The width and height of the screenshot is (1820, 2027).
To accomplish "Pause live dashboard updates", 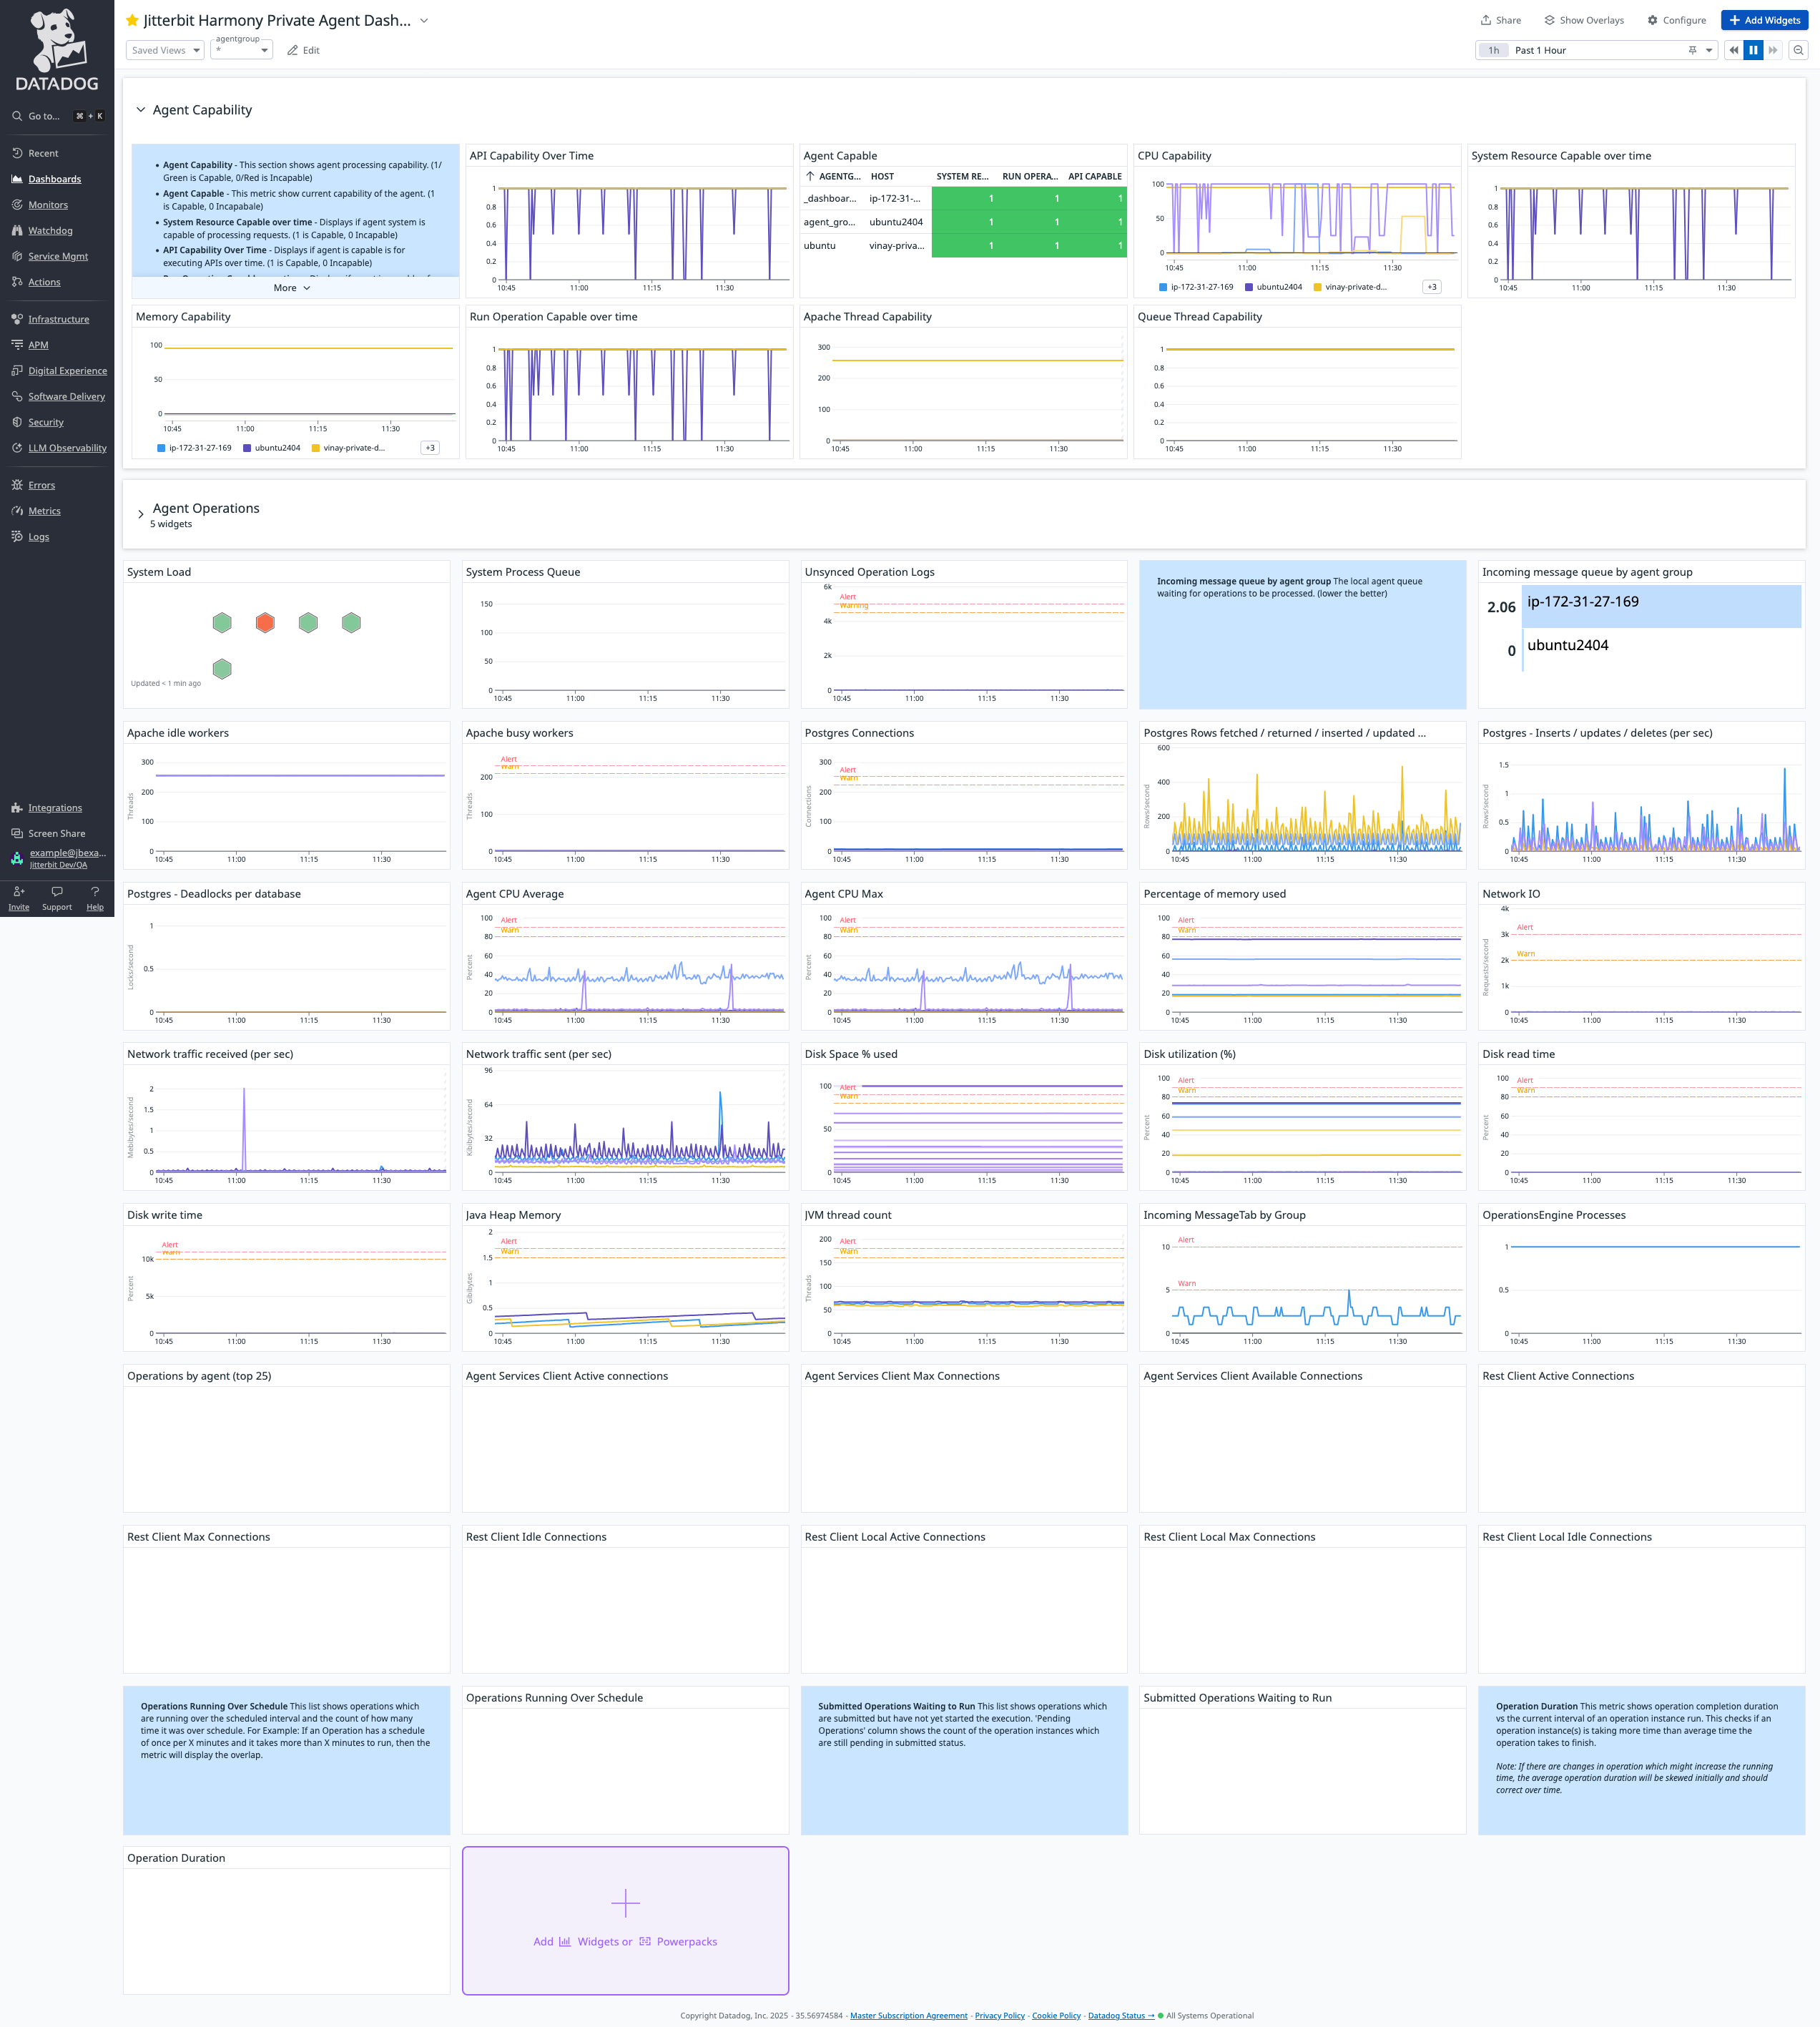I will (1753, 49).
